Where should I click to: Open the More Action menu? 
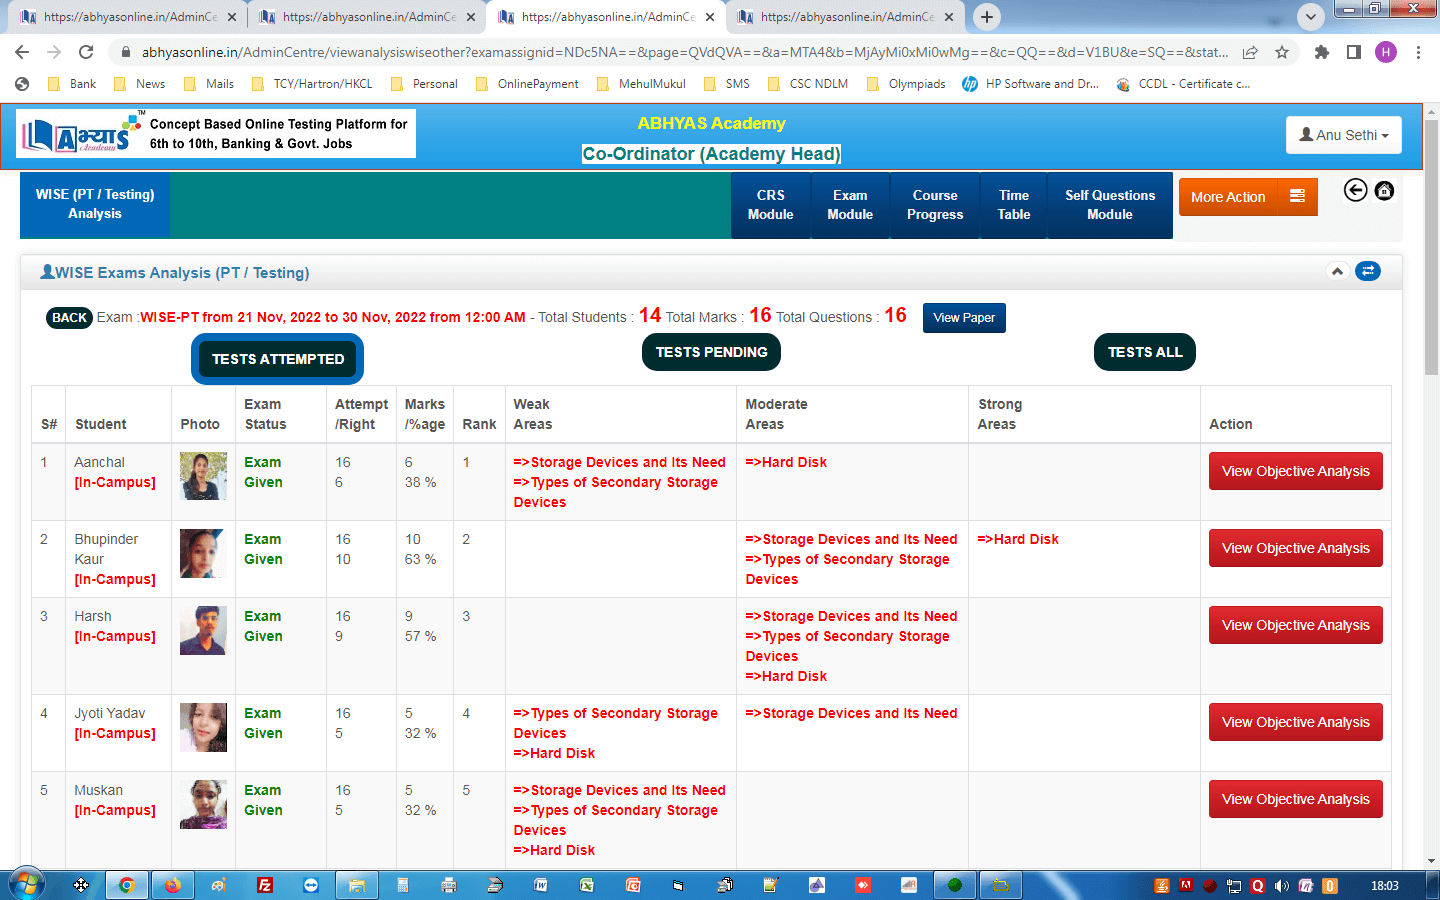[1247, 197]
